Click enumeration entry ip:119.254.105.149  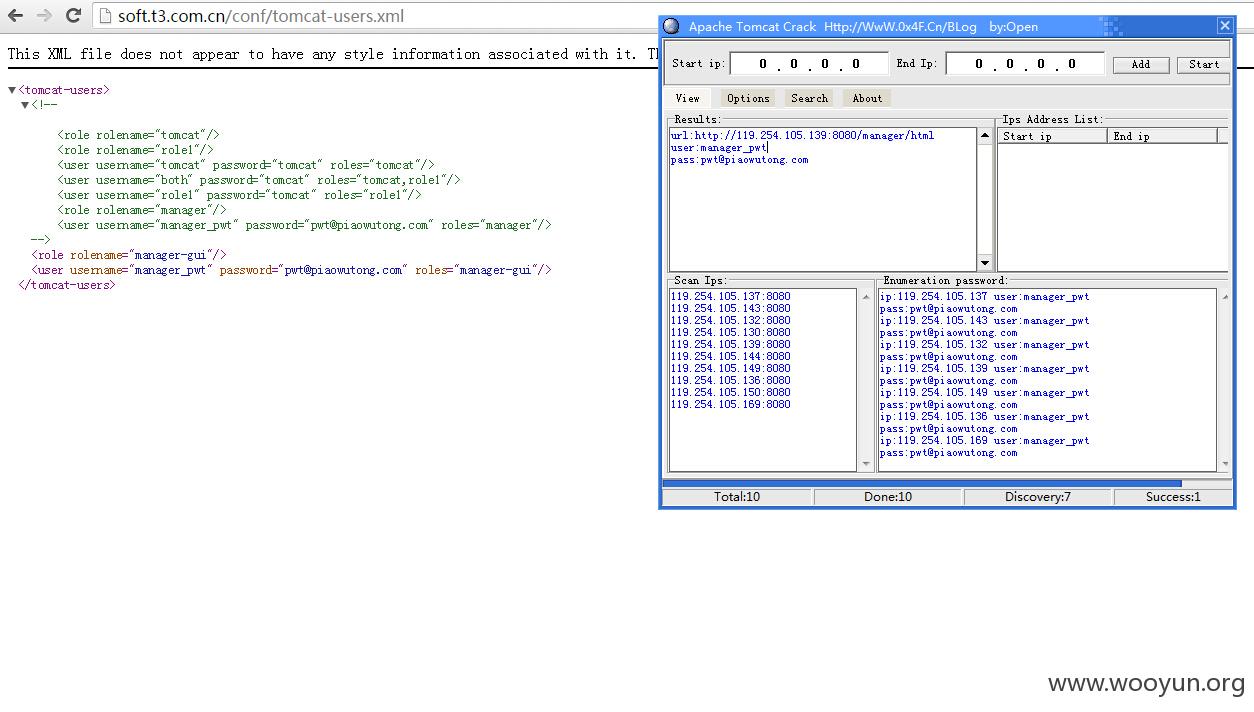click(984, 393)
